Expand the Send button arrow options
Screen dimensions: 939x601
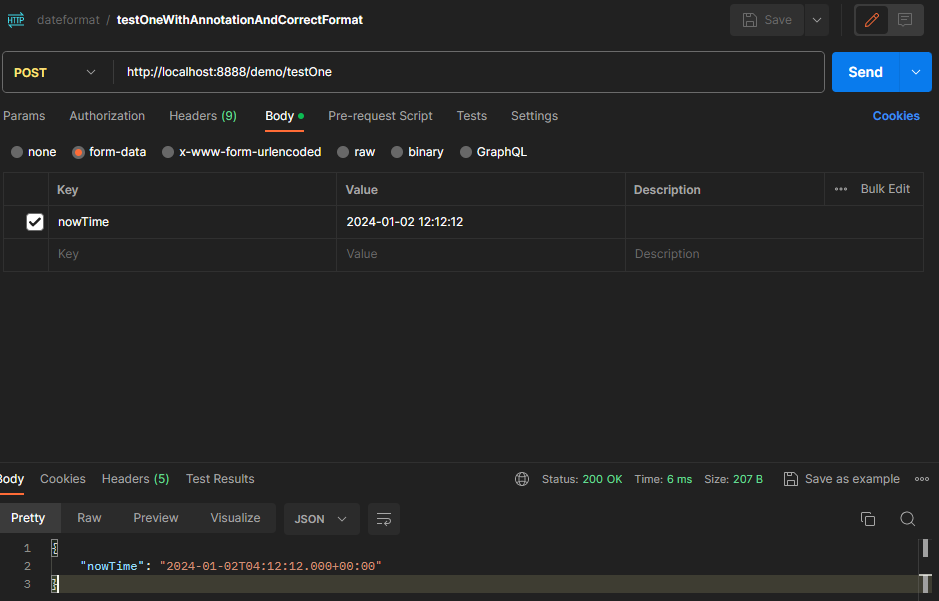click(x=915, y=72)
